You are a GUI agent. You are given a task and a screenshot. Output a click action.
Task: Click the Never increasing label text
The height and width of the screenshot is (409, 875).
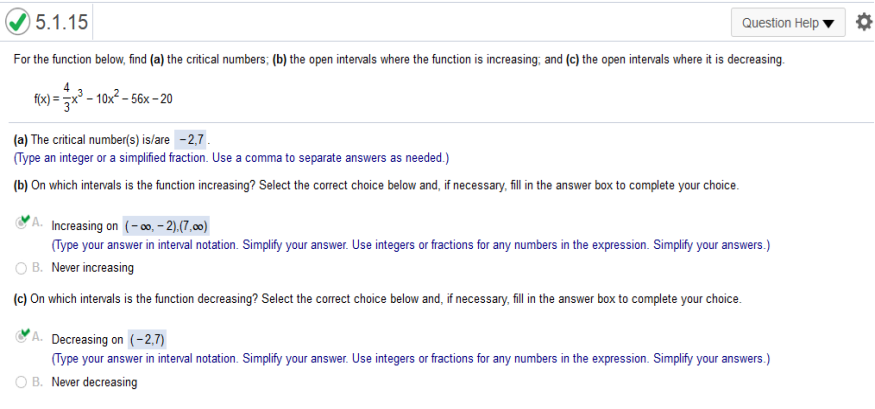tap(93, 268)
